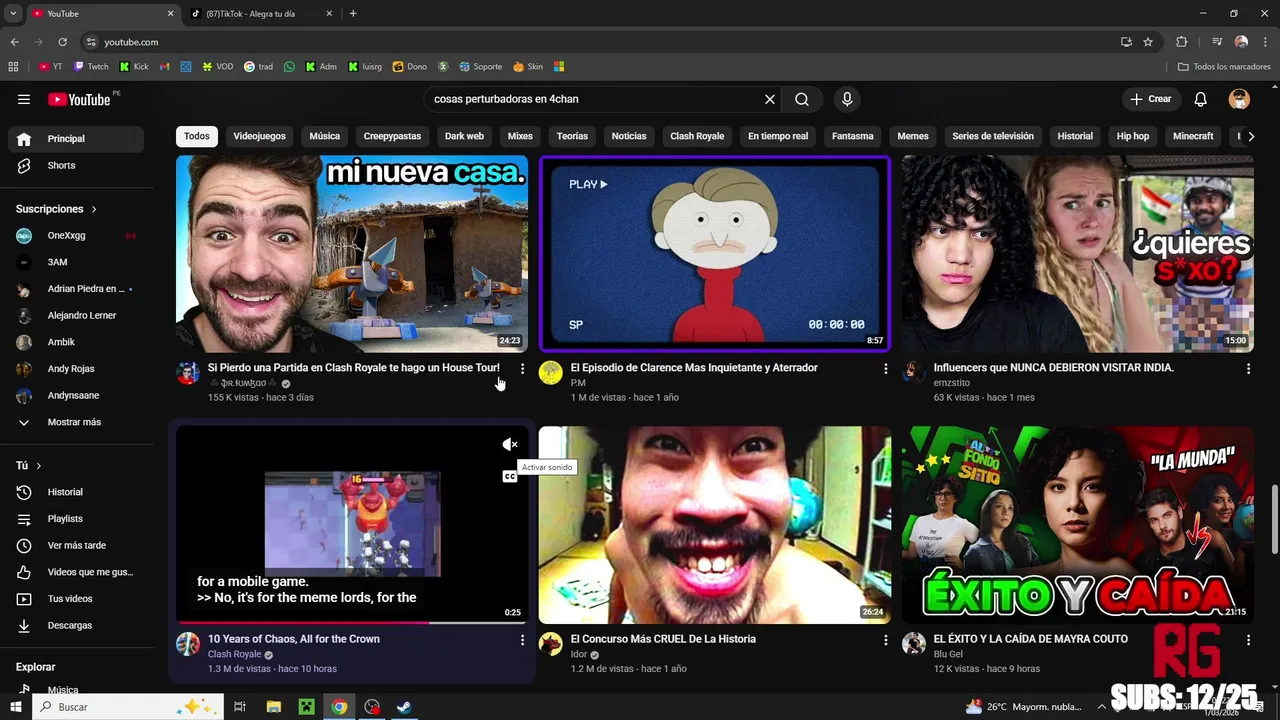
Task: Open the mi nueva casa thumbnail
Action: [352, 254]
